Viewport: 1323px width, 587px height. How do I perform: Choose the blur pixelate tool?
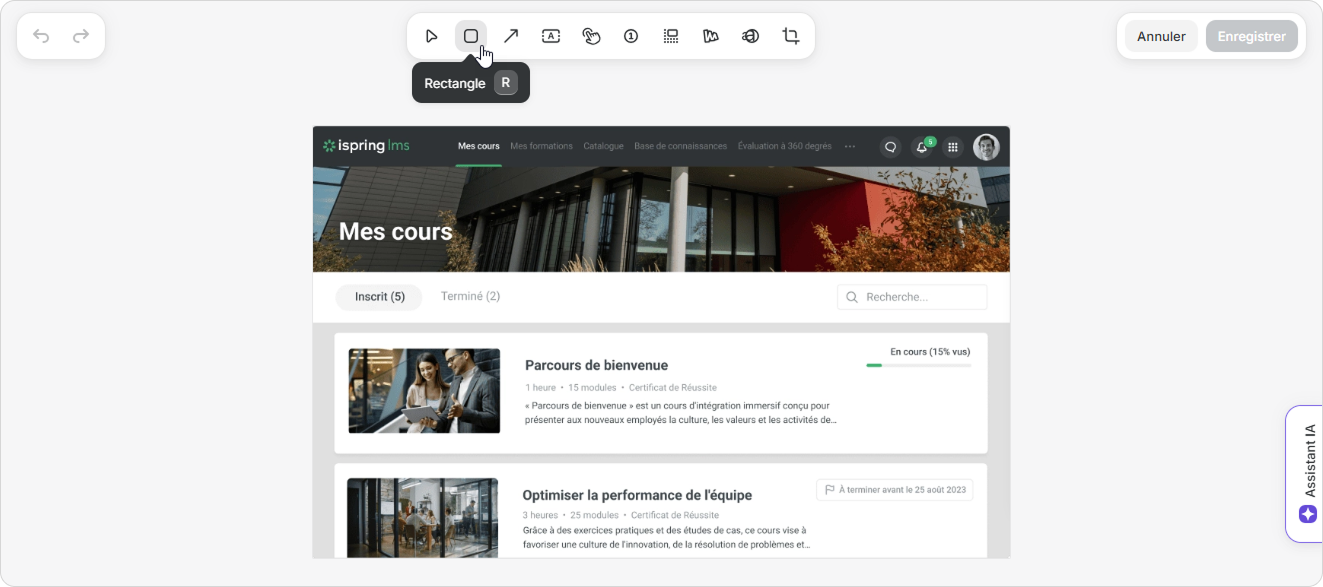click(x=671, y=36)
